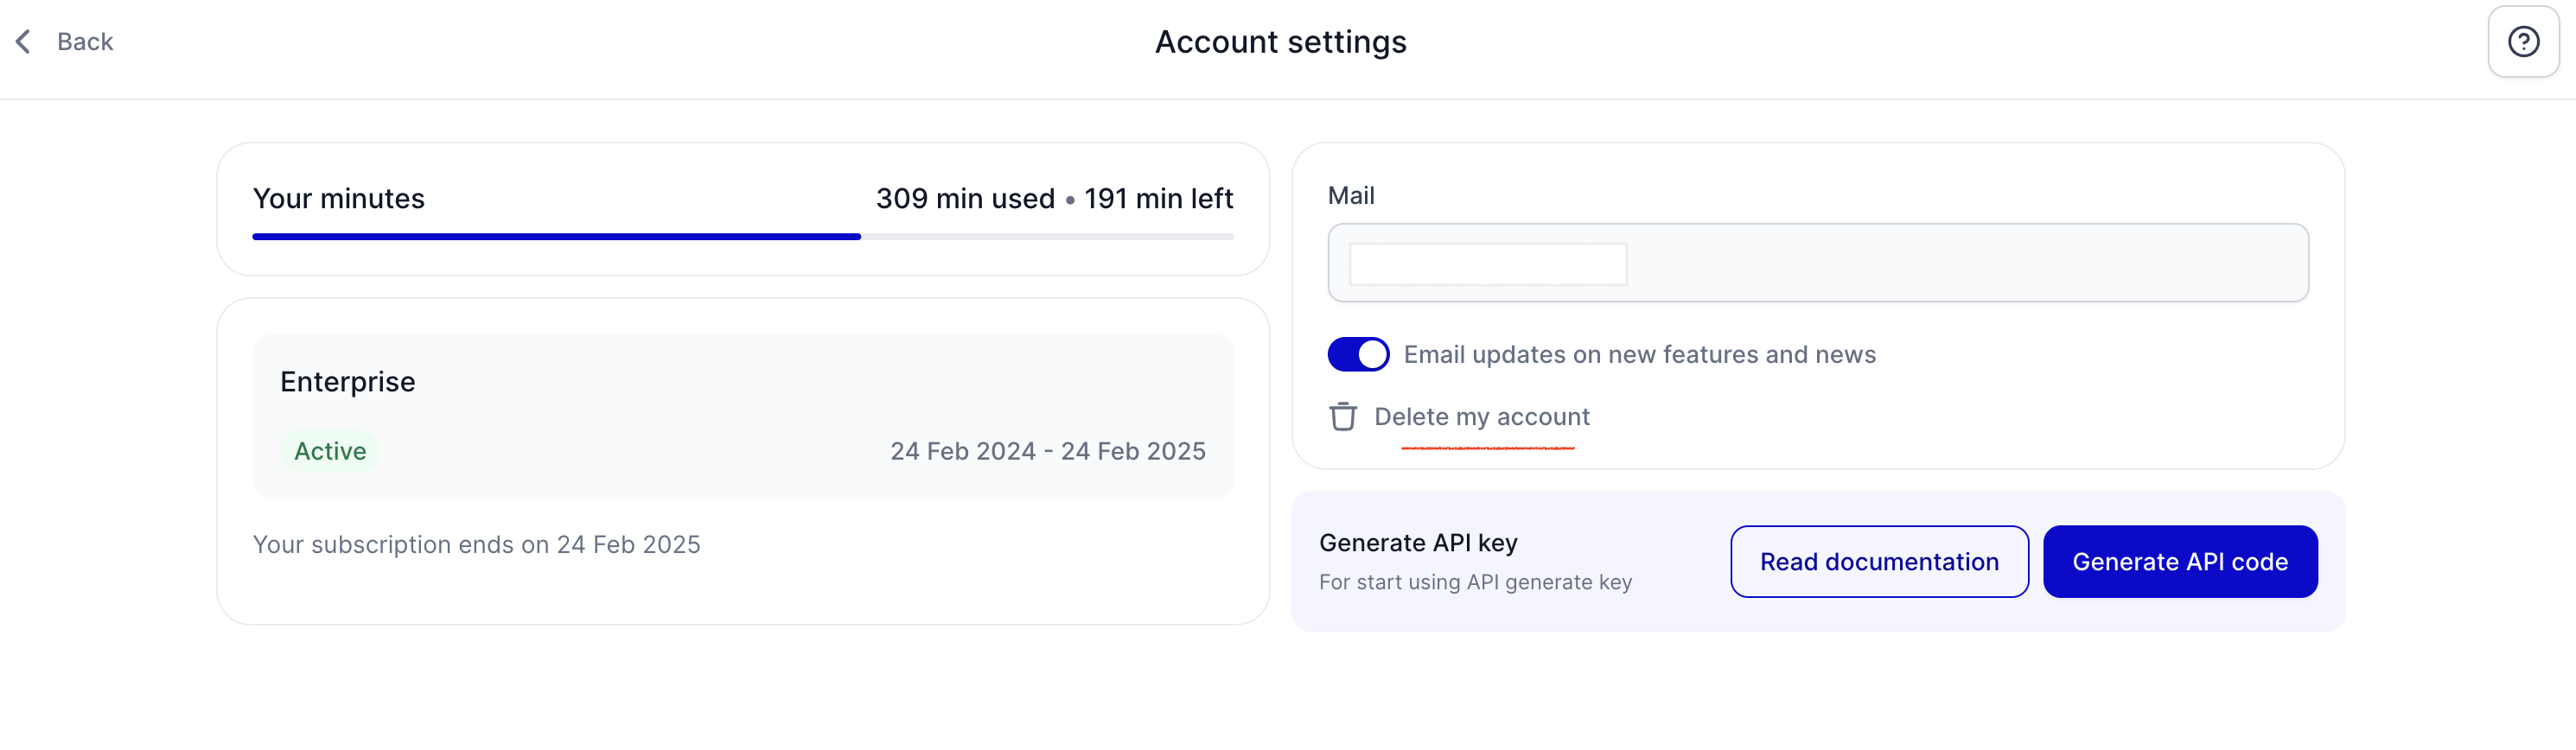Click the minutes usage progress bar
The width and height of the screenshot is (2576, 750).
743,237
